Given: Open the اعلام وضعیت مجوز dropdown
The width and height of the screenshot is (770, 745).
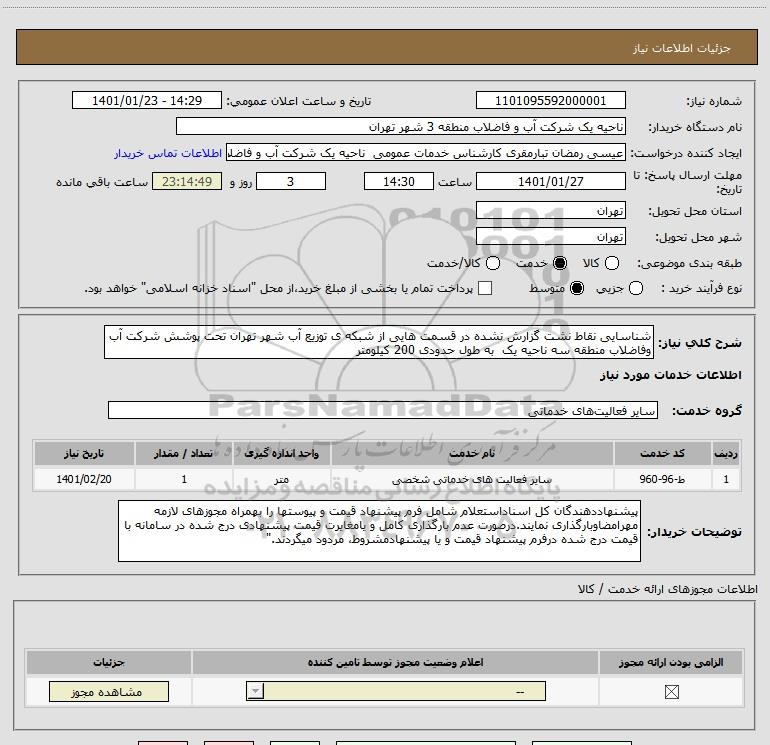Looking at the screenshot, I should click(x=396, y=691).
